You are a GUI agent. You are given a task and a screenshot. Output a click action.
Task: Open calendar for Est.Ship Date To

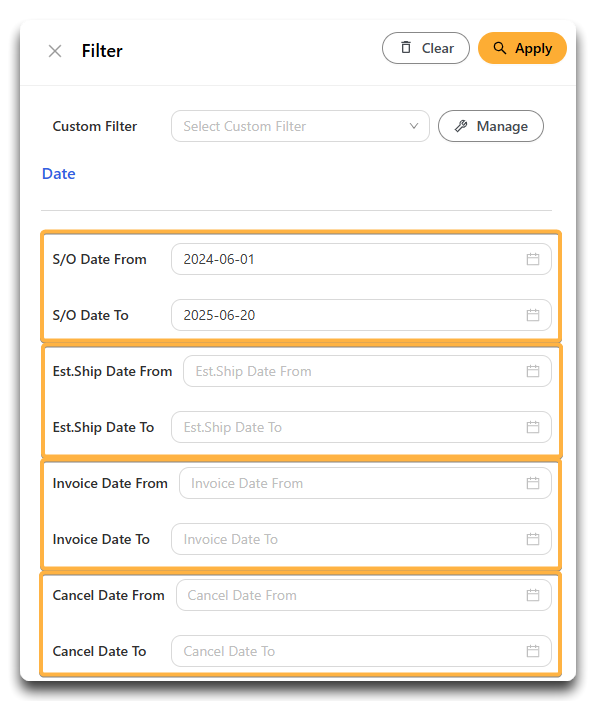(533, 427)
